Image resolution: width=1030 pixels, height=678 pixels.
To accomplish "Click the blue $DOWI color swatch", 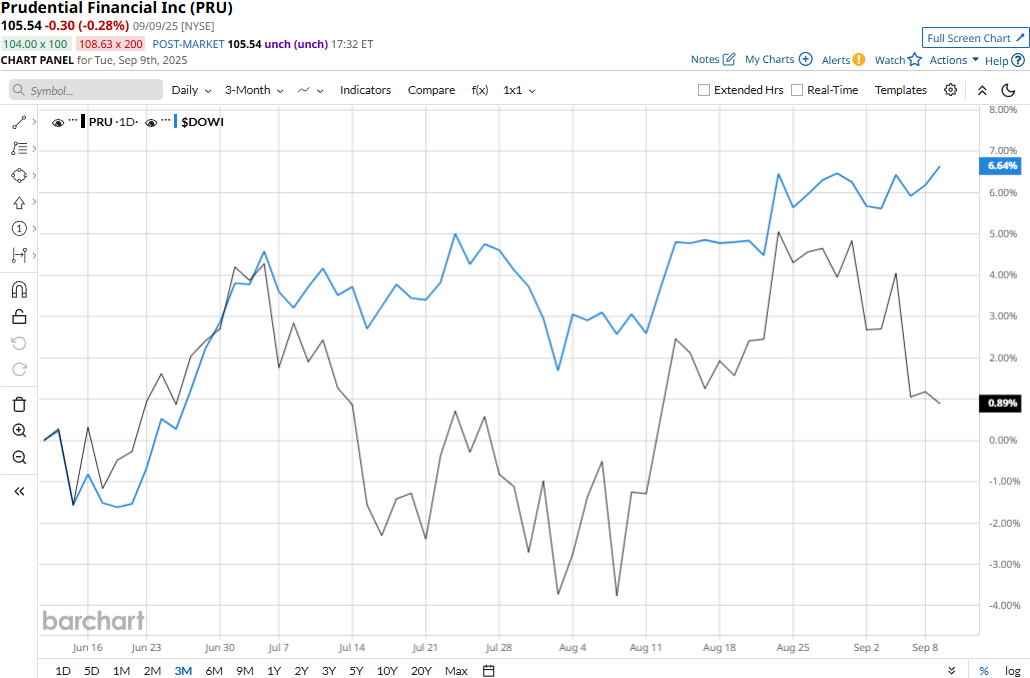I will coord(175,122).
